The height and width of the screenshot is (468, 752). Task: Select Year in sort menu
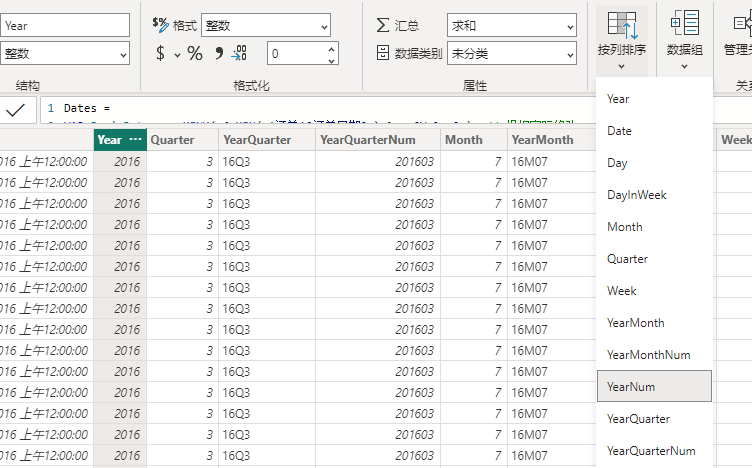pos(654,99)
